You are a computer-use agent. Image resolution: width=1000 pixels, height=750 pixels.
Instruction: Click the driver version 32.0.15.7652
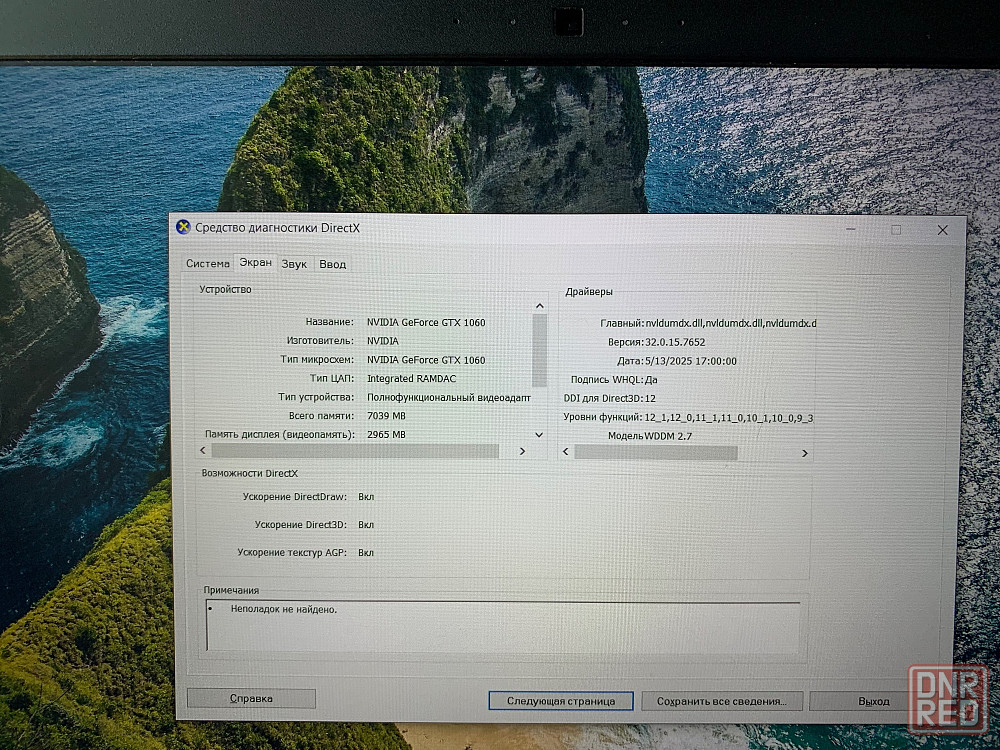tap(675, 342)
